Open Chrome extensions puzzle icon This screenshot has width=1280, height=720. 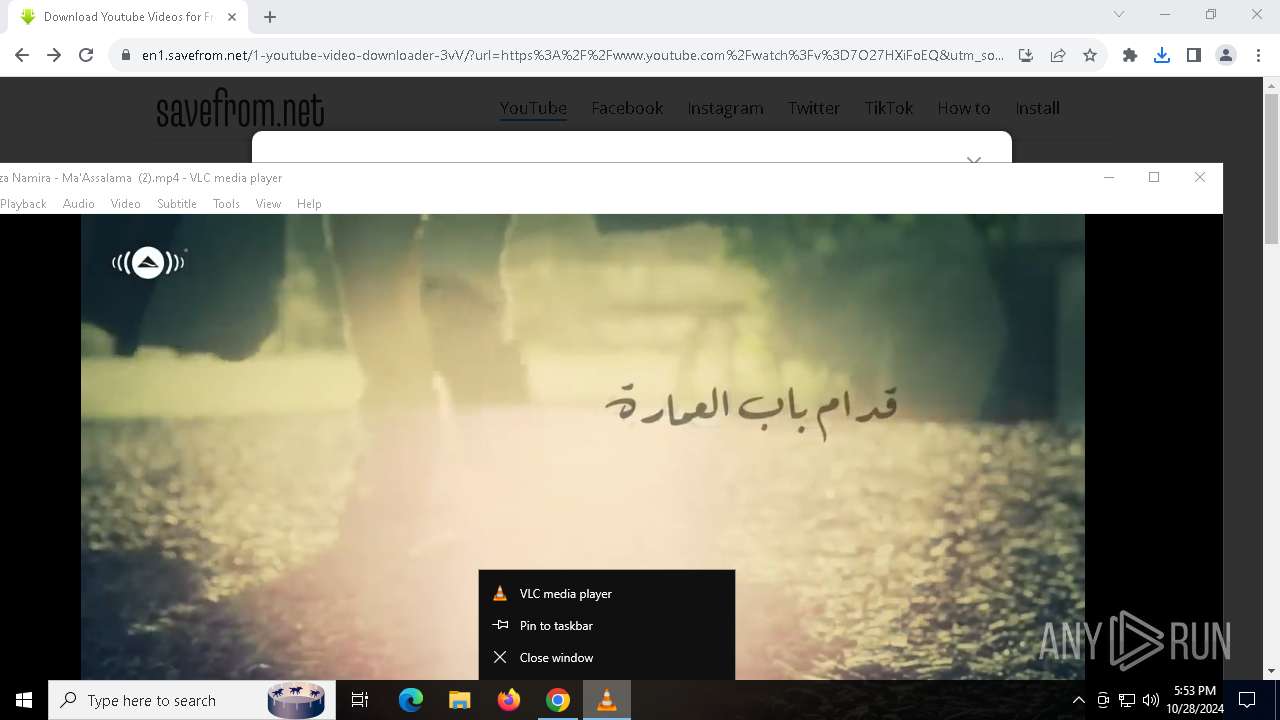1130,56
